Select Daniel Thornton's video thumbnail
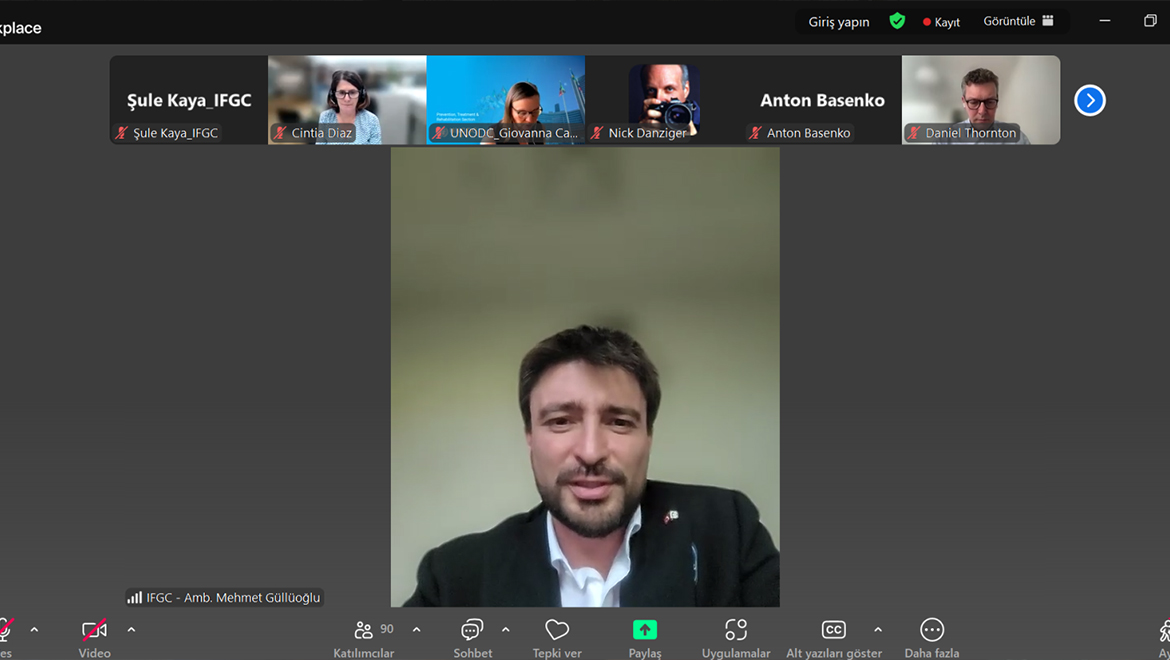This screenshot has width=1170, height=660. [980, 99]
